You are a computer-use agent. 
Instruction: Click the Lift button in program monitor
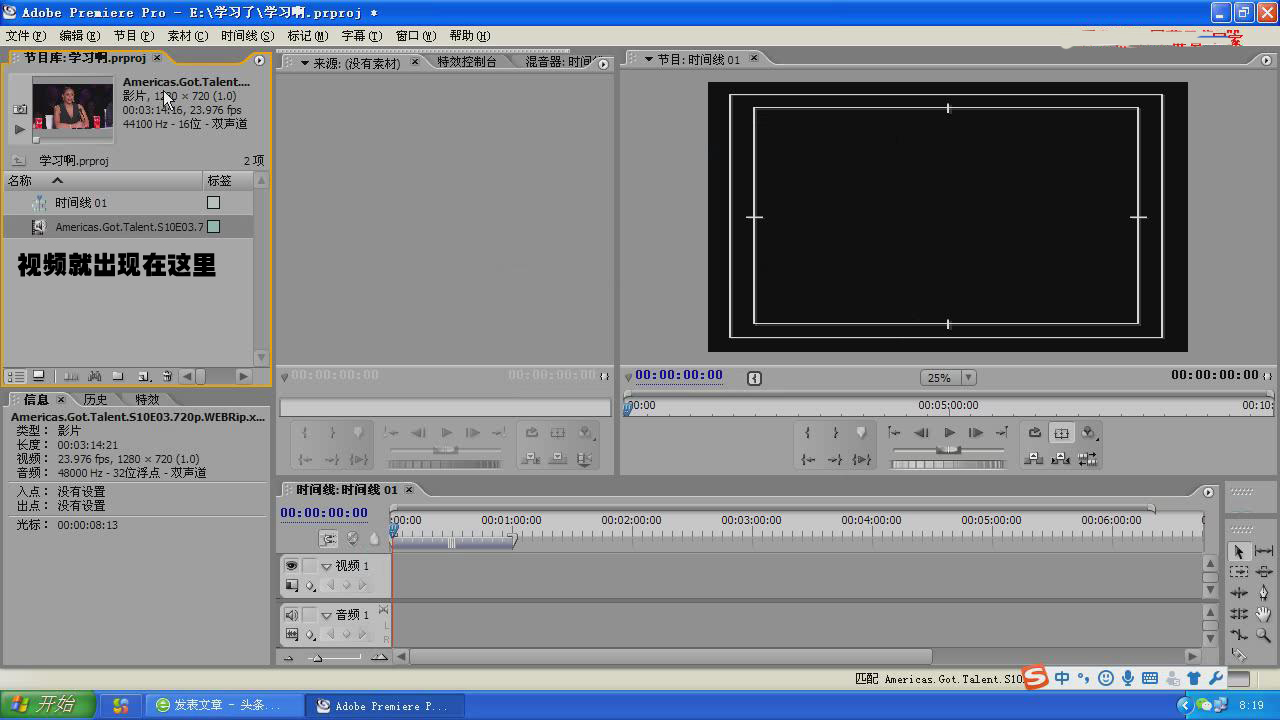tap(1035, 458)
